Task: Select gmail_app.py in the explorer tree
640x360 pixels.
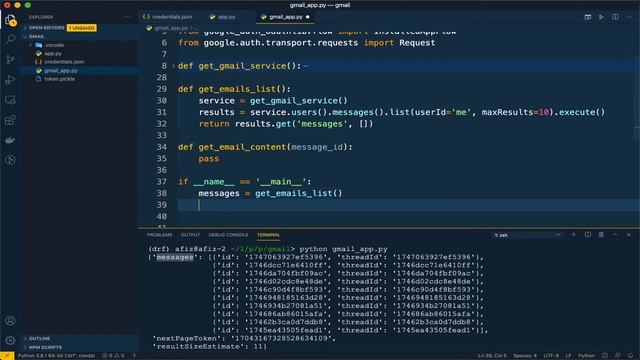Action: pyautogui.click(x=80, y=71)
